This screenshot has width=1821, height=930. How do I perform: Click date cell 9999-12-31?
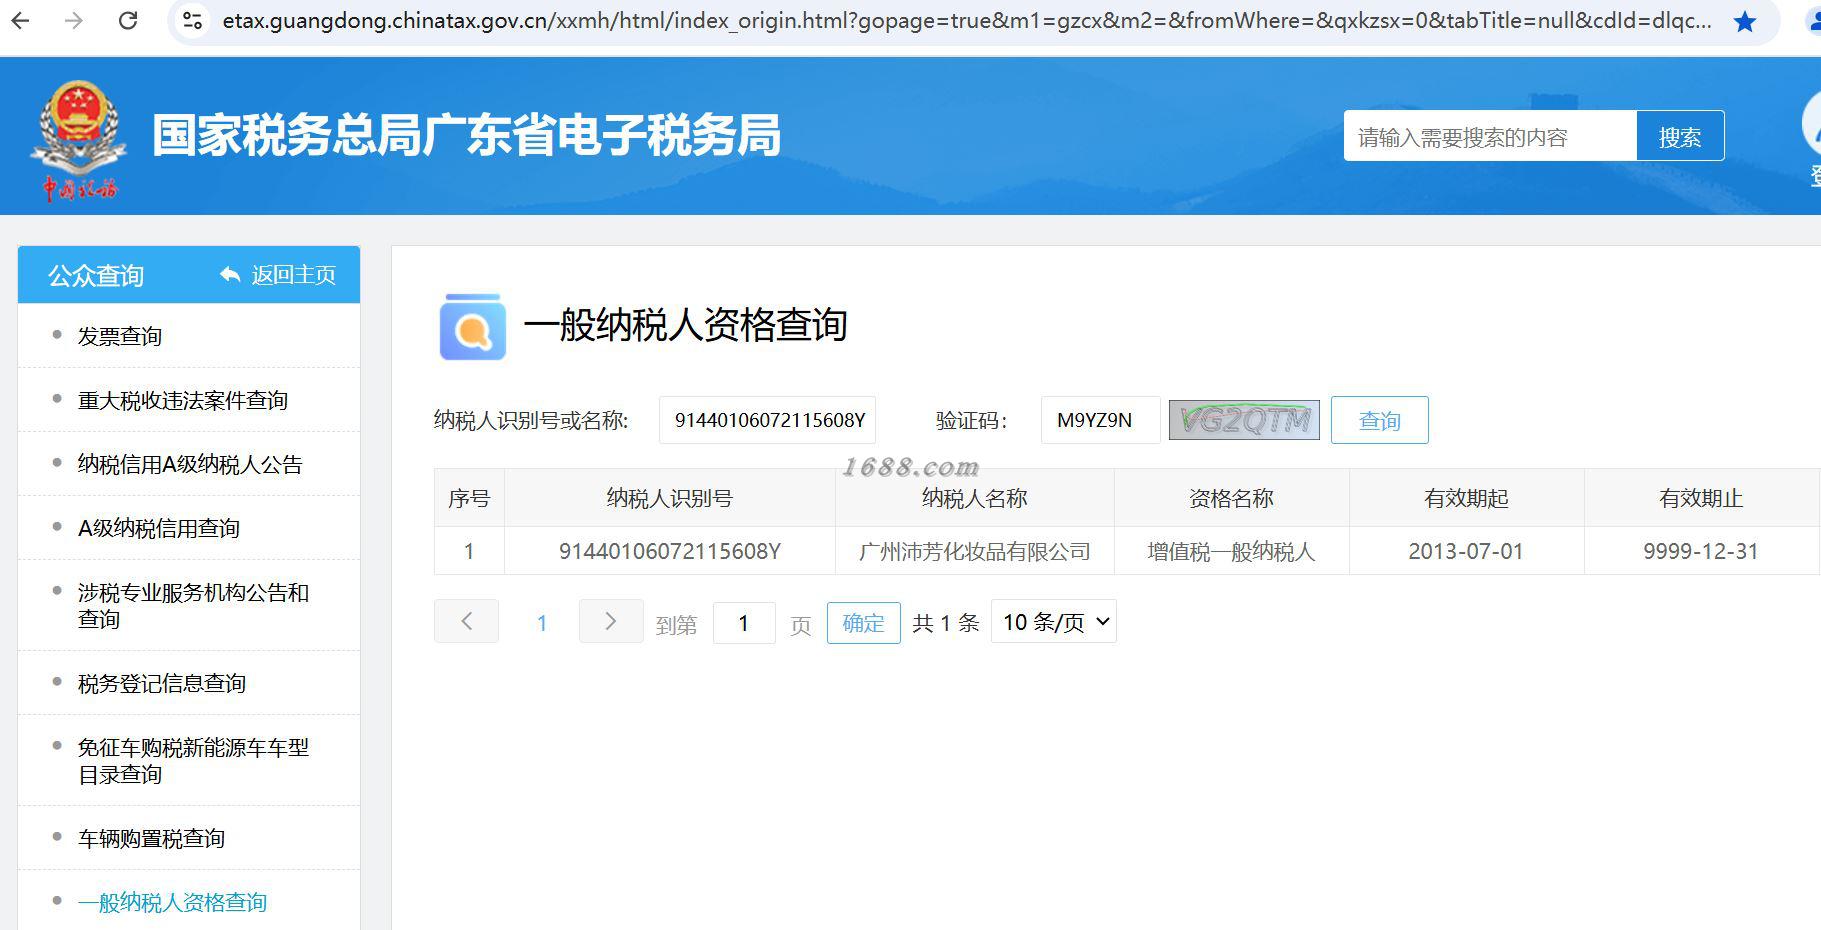[x=1701, y=551]
